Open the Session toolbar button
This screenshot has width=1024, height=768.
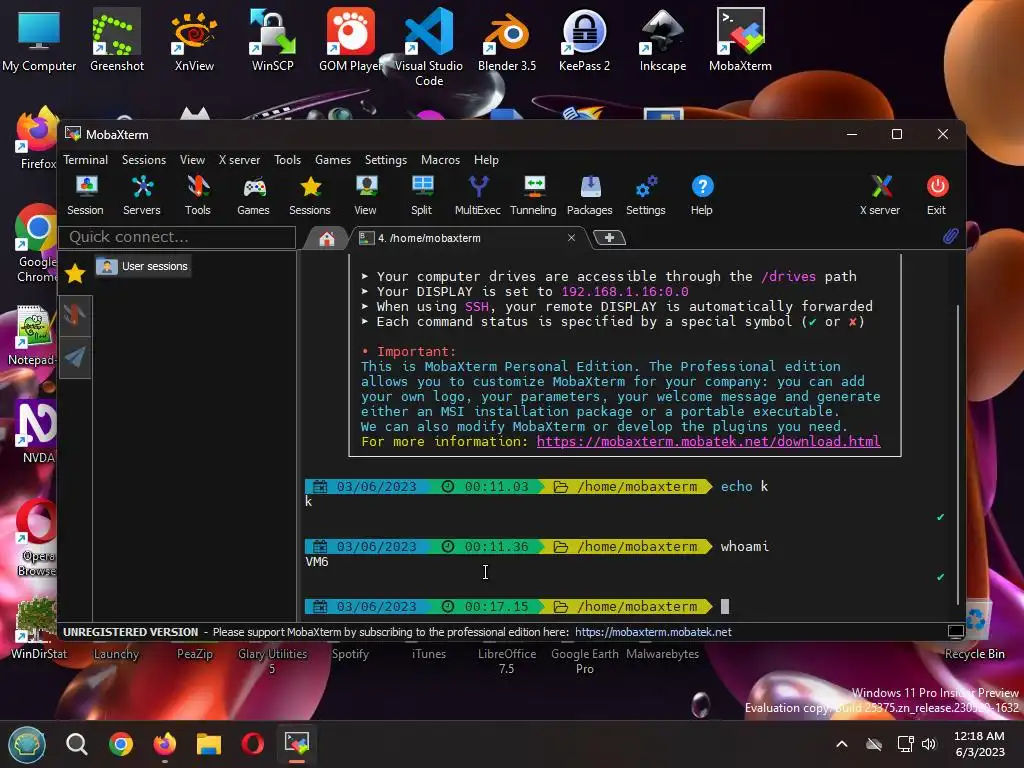pyautogui.click(x=86, y=195)
